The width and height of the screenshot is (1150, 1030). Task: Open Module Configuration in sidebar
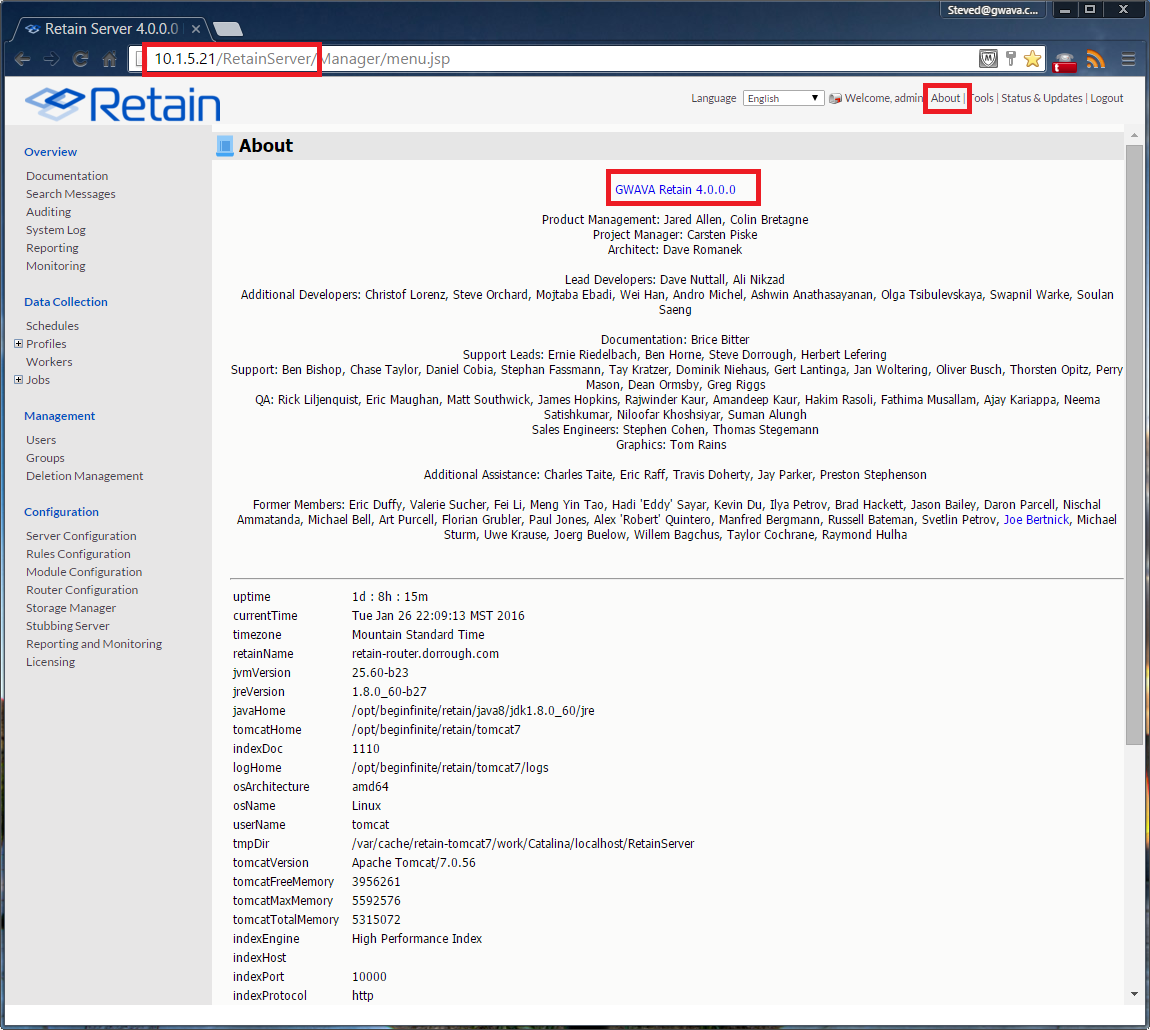pos(84,572)
